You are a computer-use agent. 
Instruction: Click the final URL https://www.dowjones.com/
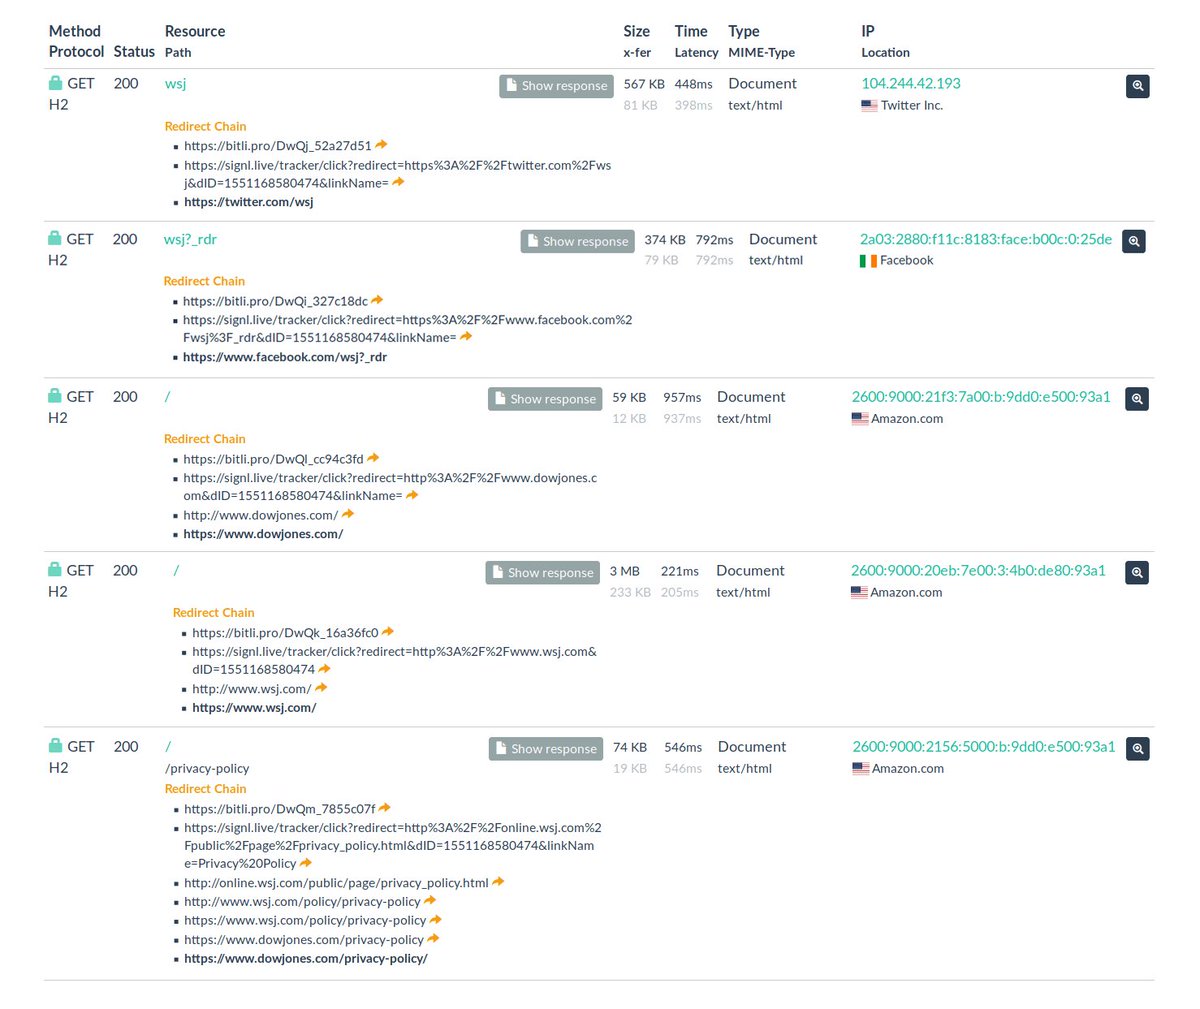263,534
